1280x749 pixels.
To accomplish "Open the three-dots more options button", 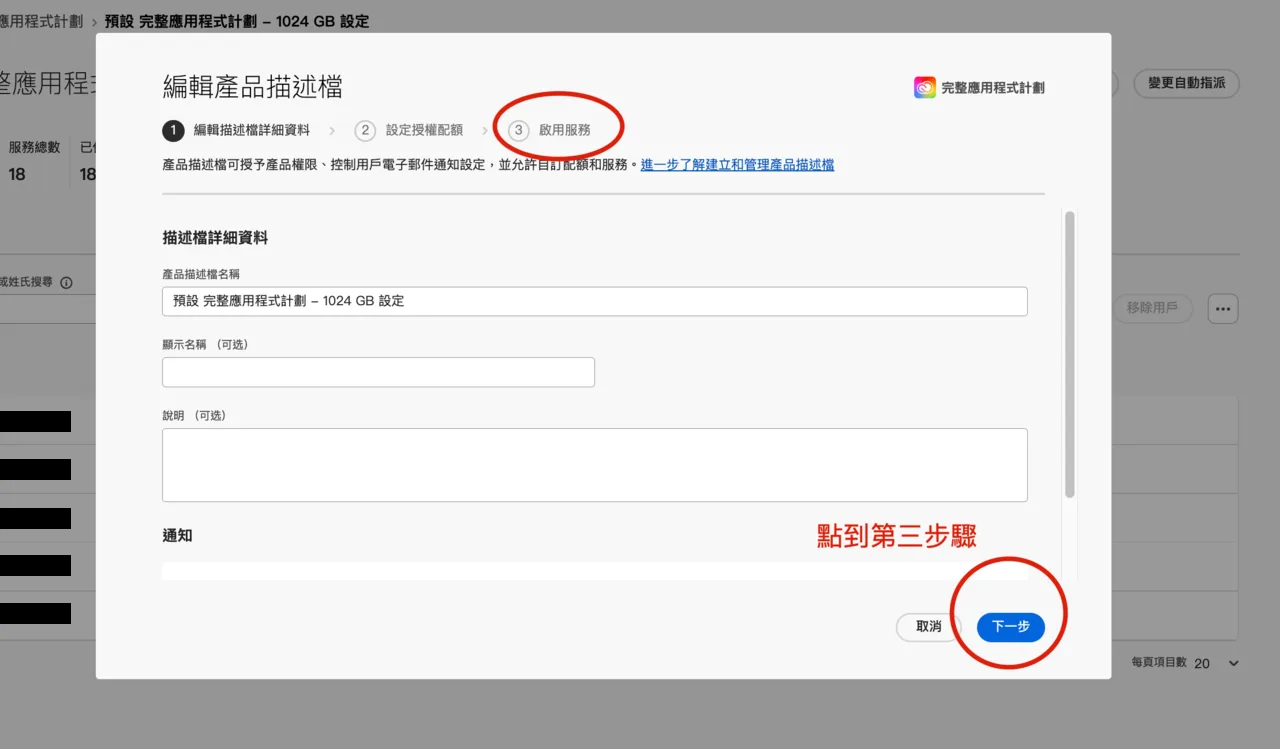I will coord(1223,309).
